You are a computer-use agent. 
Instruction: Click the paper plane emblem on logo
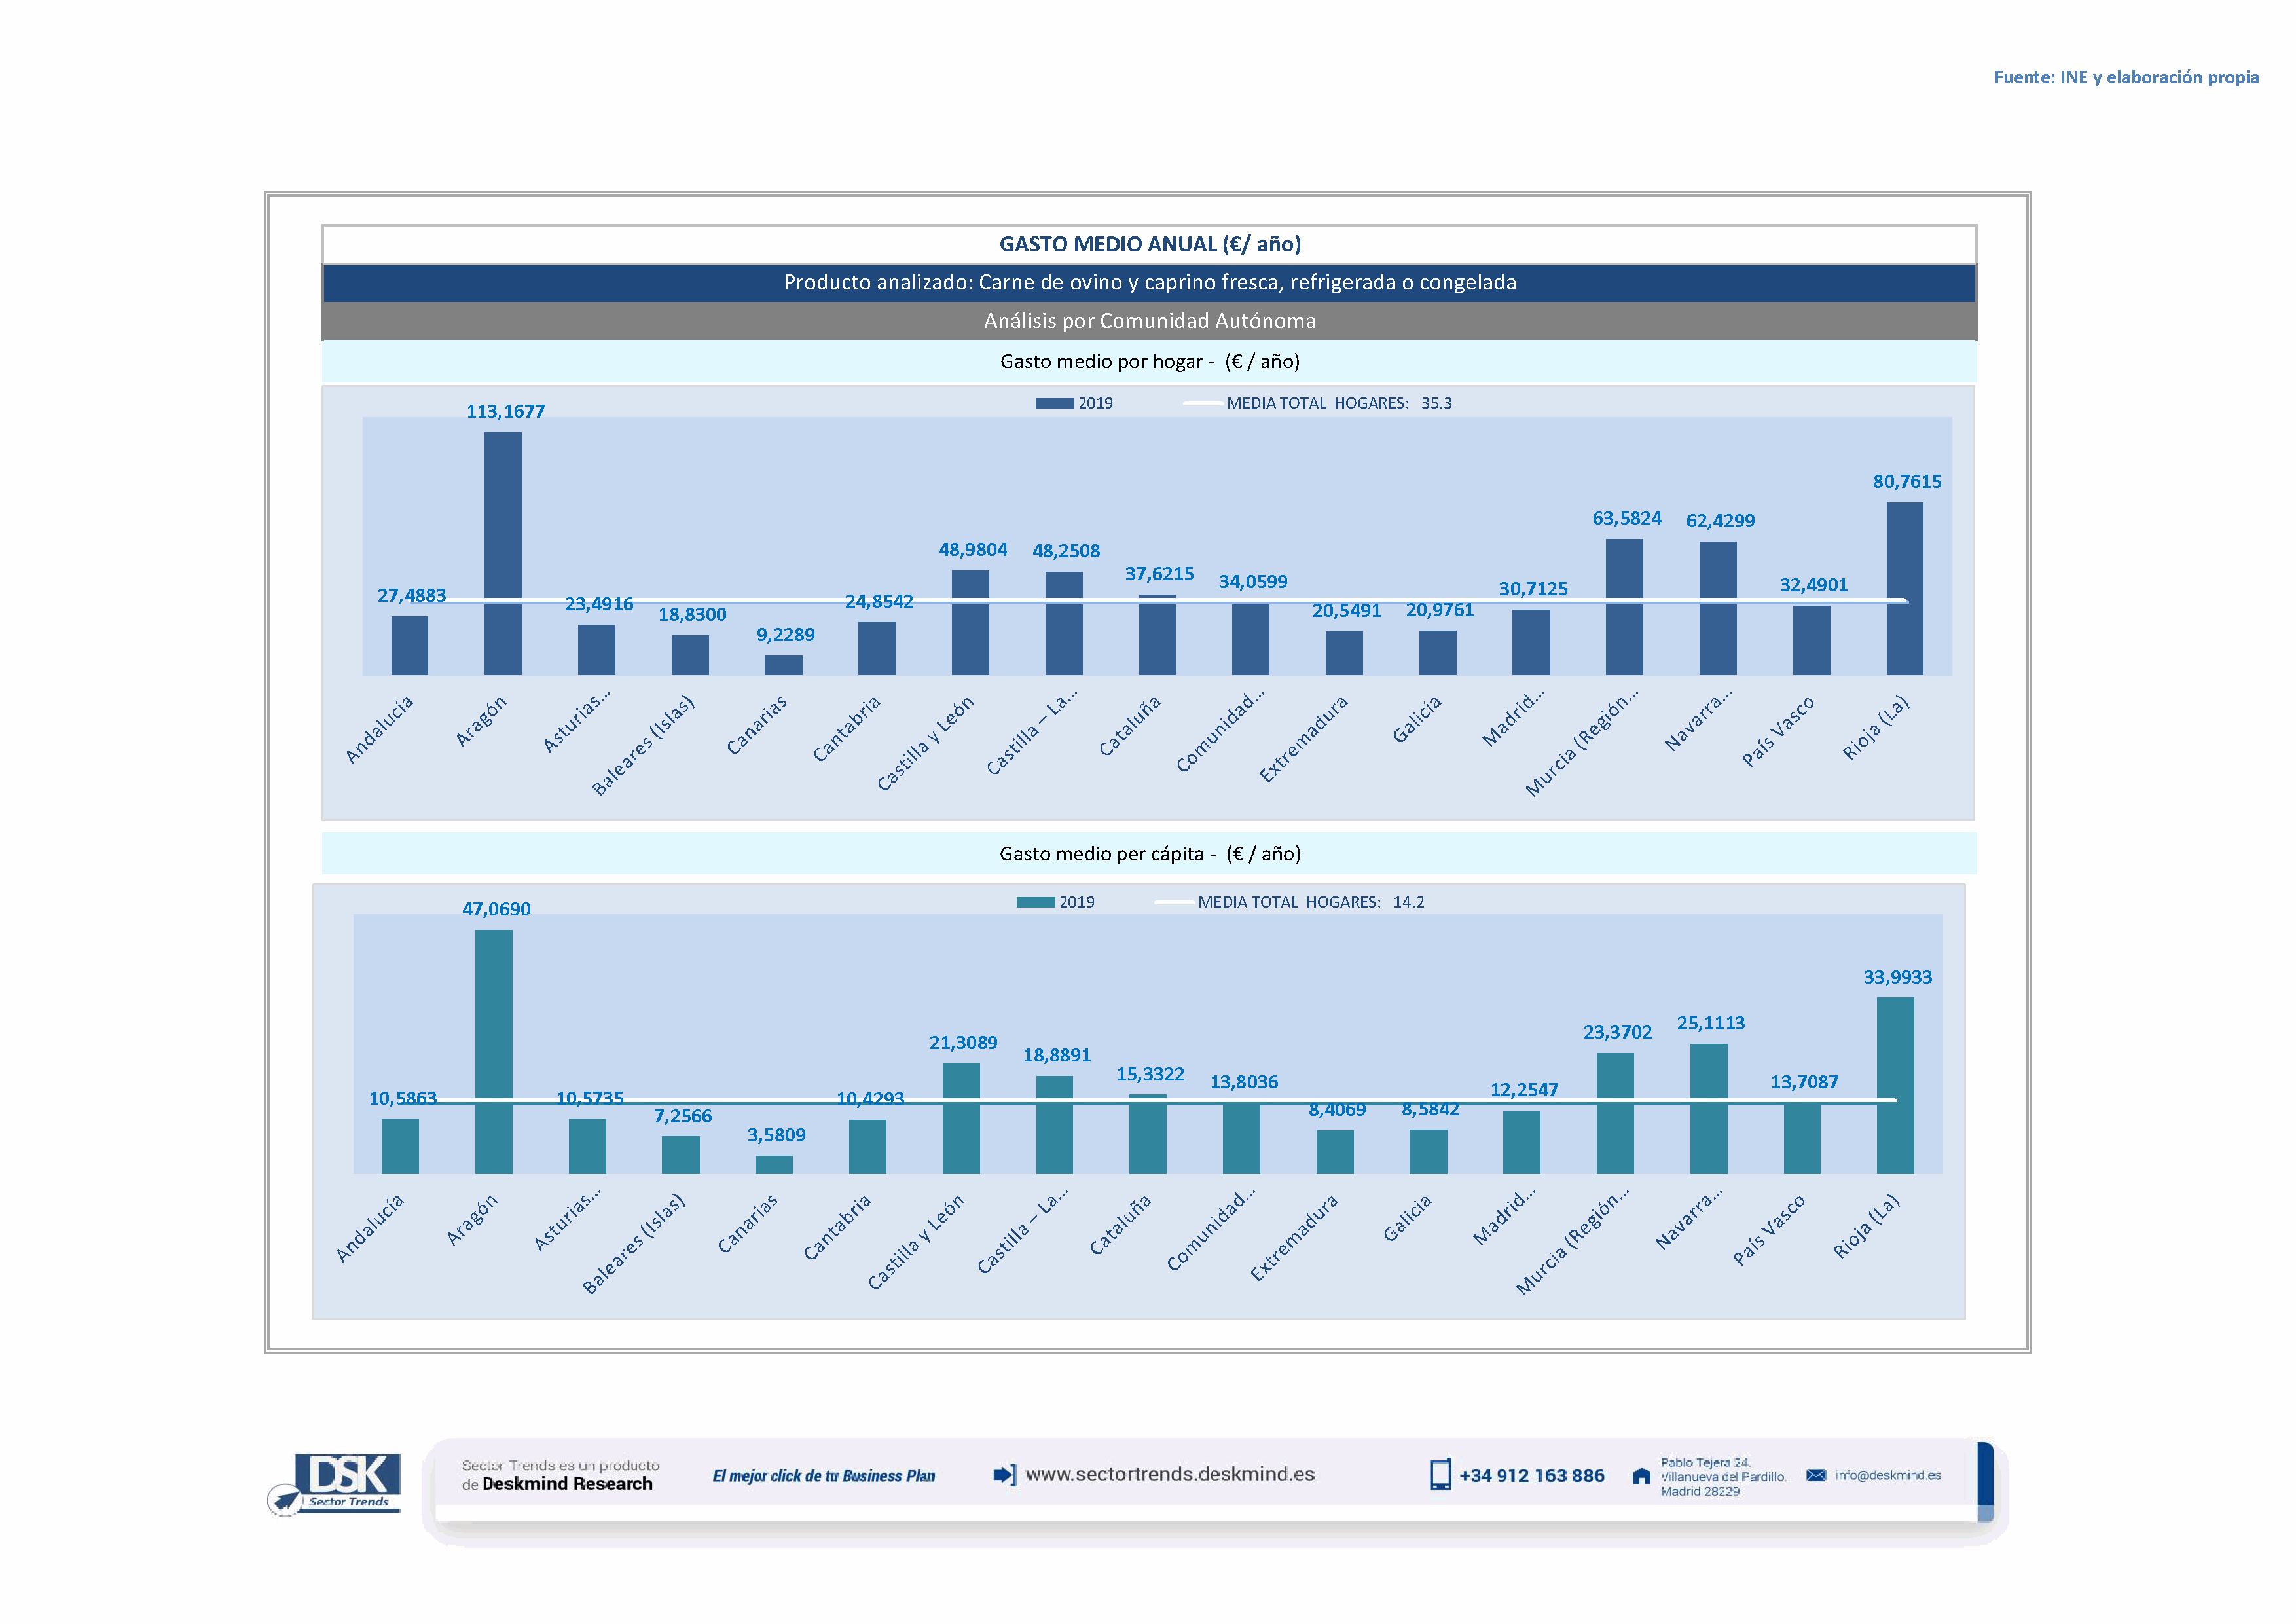click(286, 1500)
